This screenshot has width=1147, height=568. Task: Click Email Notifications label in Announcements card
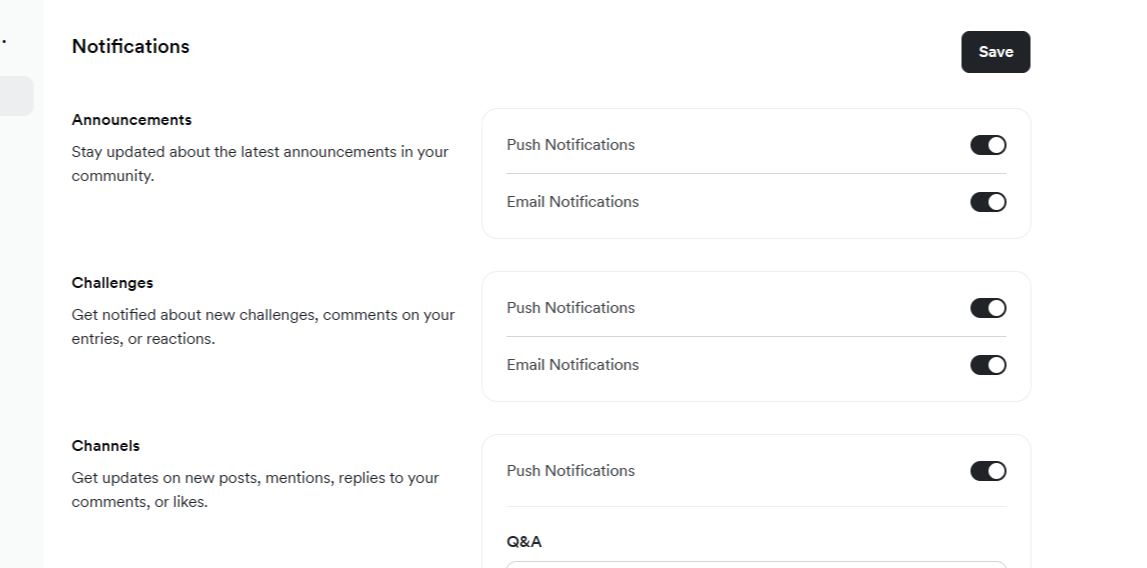573,202
